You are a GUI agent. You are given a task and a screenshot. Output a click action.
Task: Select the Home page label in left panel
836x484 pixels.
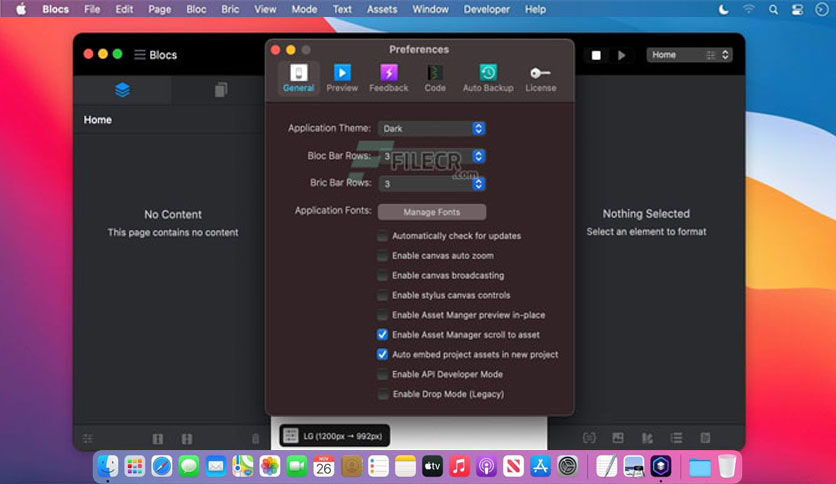click(98, 120)
